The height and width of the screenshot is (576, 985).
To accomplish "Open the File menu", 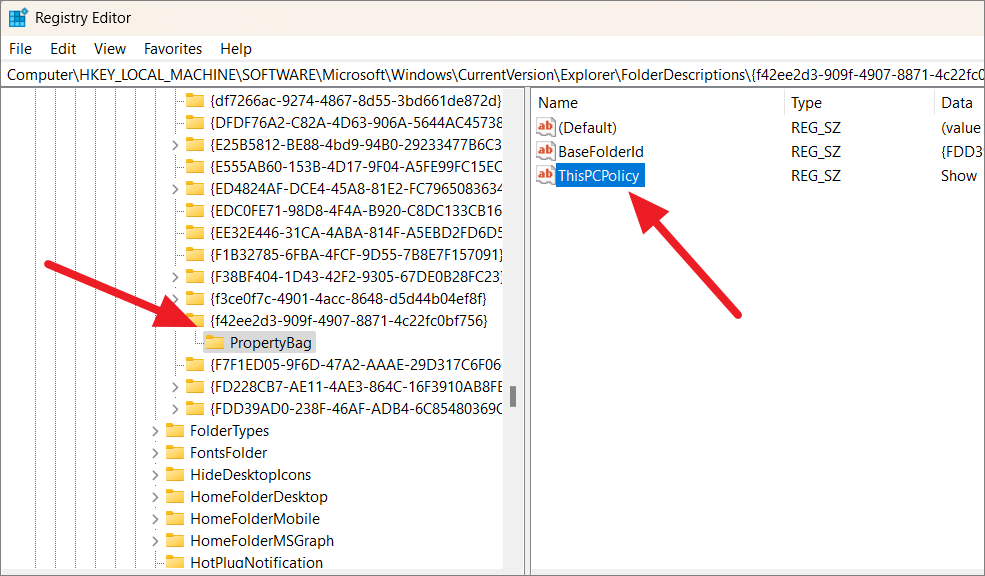I will (x=20, y=49).
